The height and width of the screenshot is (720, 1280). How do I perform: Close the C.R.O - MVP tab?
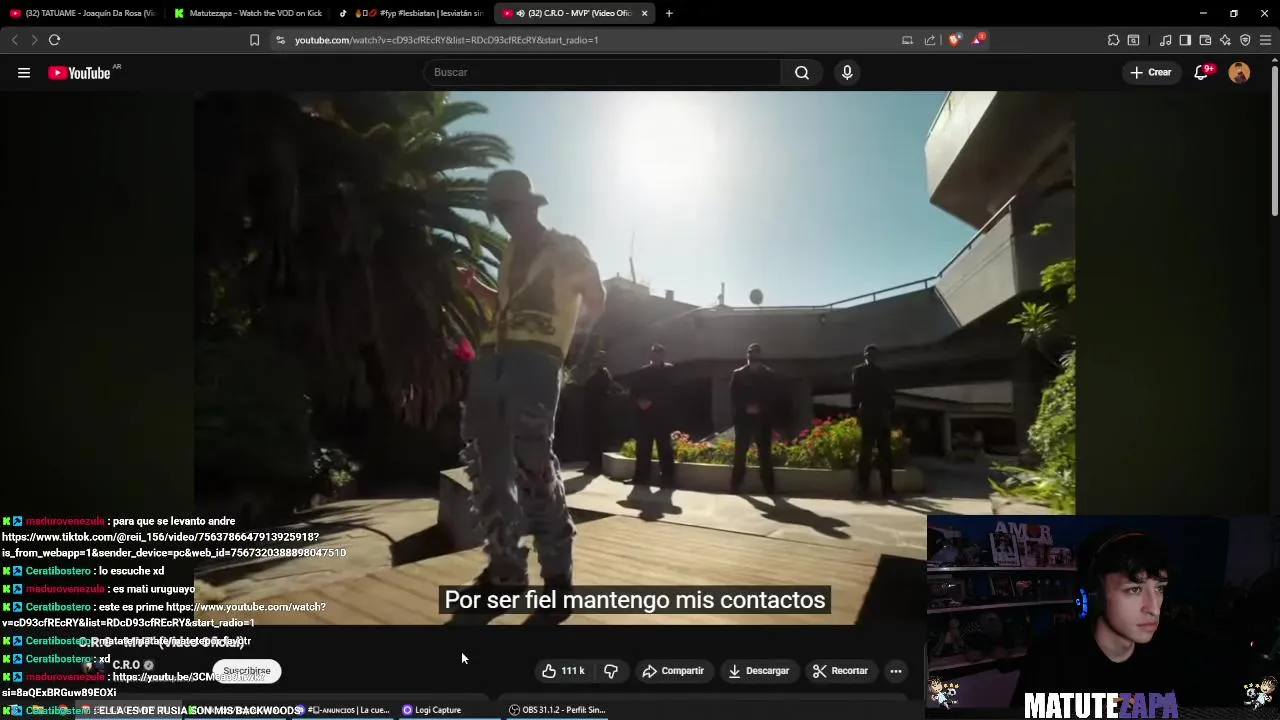(645, 13)
